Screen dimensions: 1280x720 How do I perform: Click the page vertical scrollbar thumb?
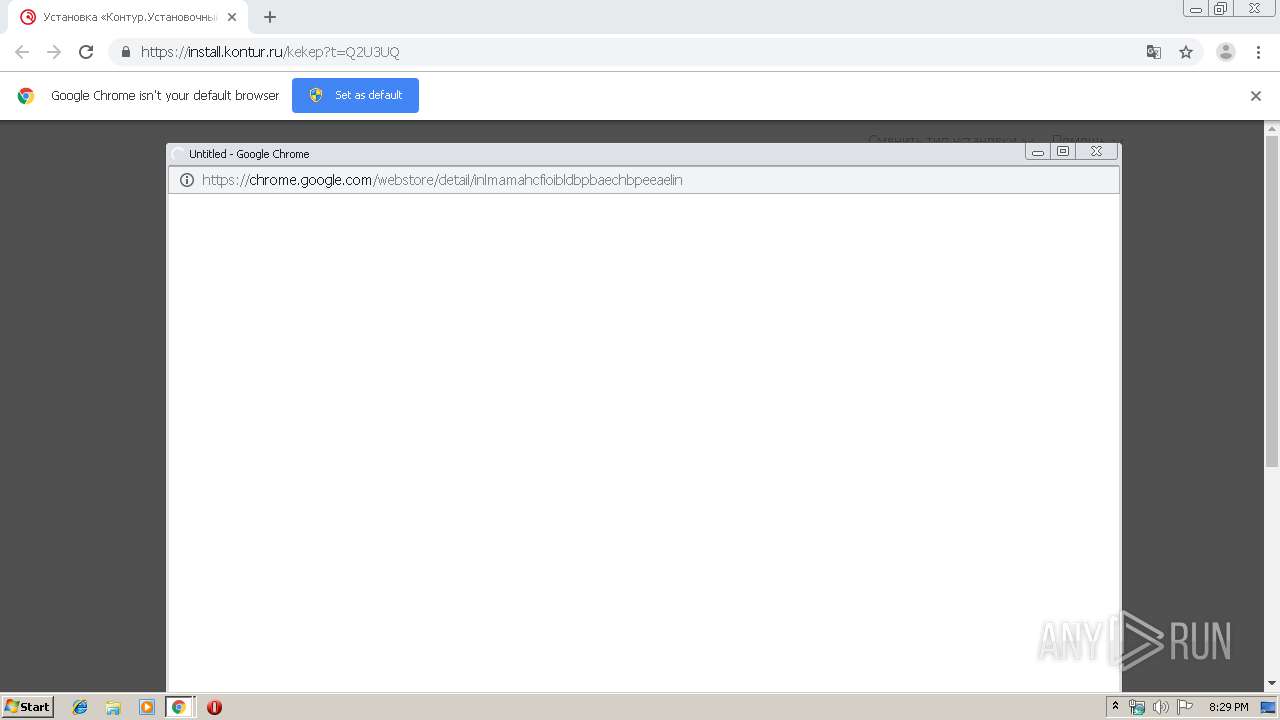click(x=1272, y=301)
